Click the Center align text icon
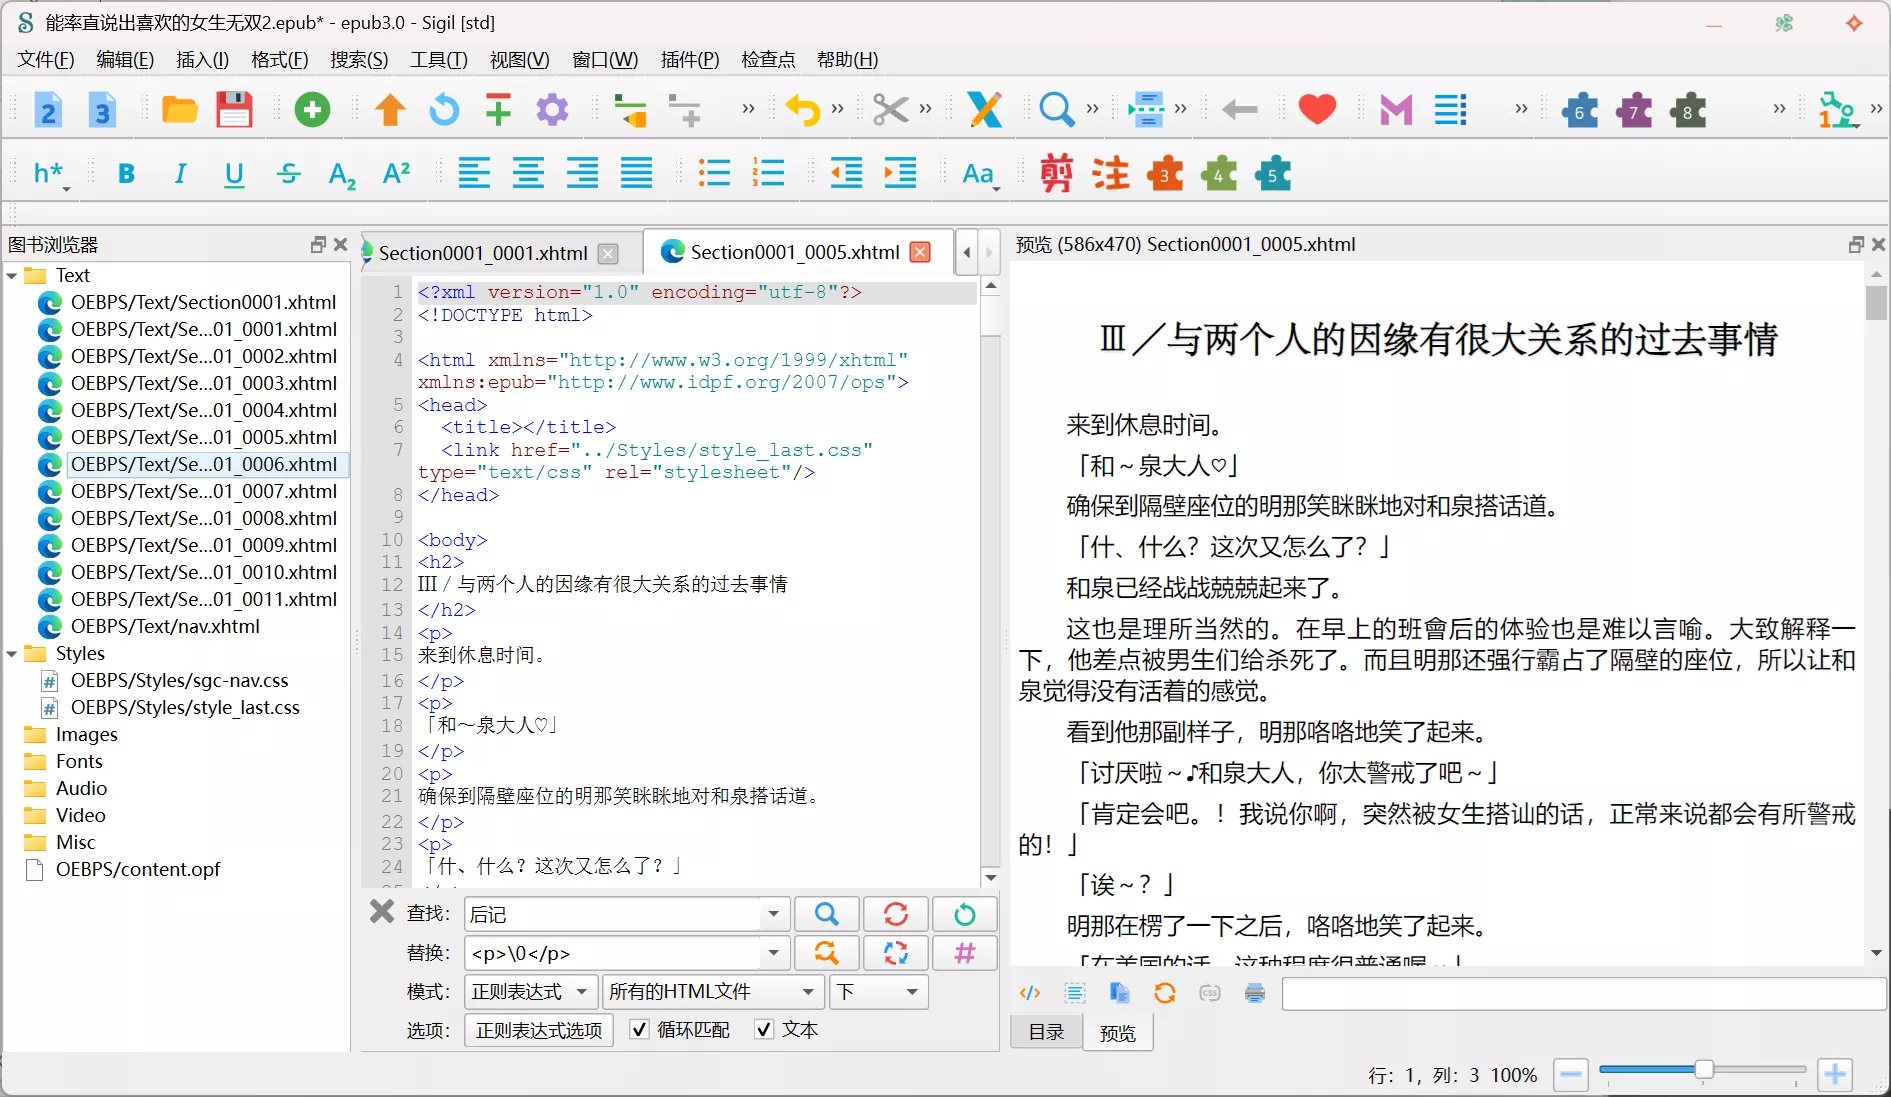Viewport: 1891px width, 1097px height. point(528,174)
